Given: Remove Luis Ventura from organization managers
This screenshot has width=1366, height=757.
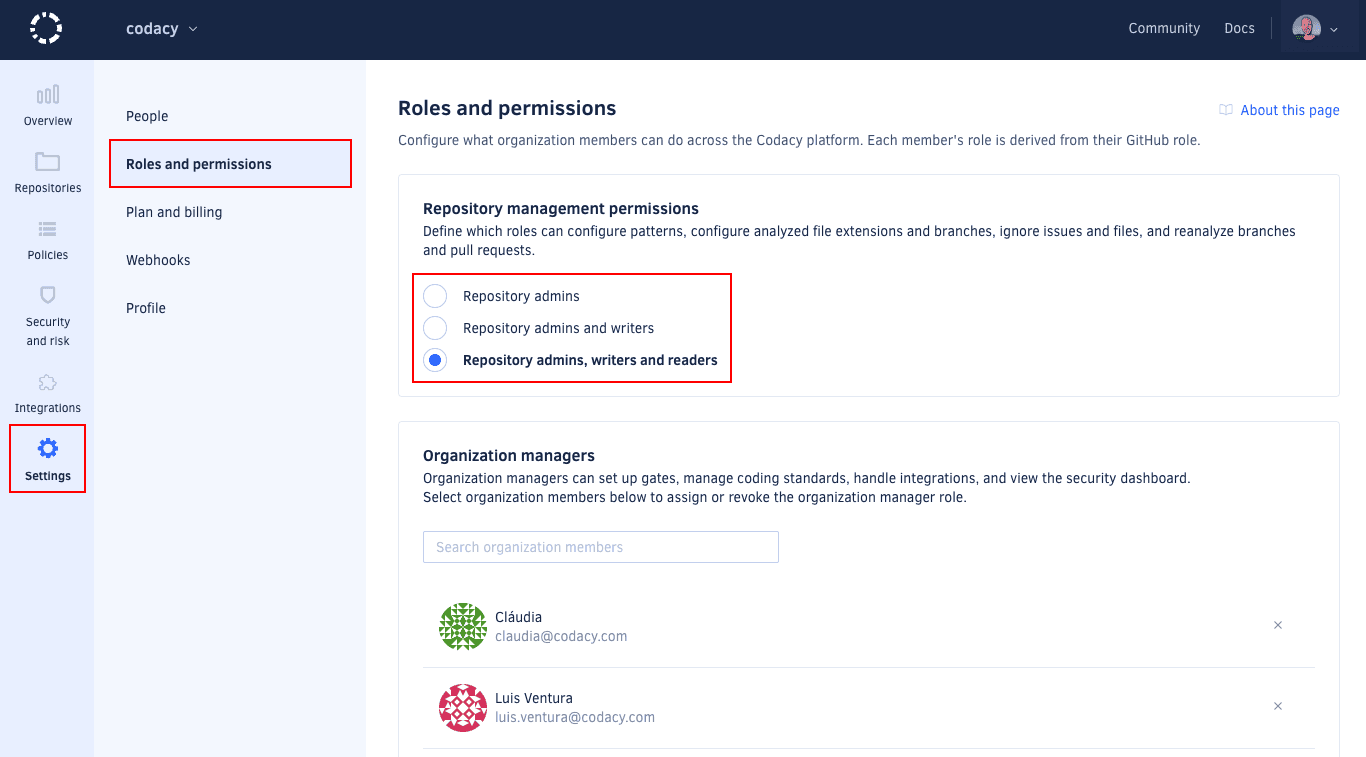Looking at the screenshot, I should 1277,706.
